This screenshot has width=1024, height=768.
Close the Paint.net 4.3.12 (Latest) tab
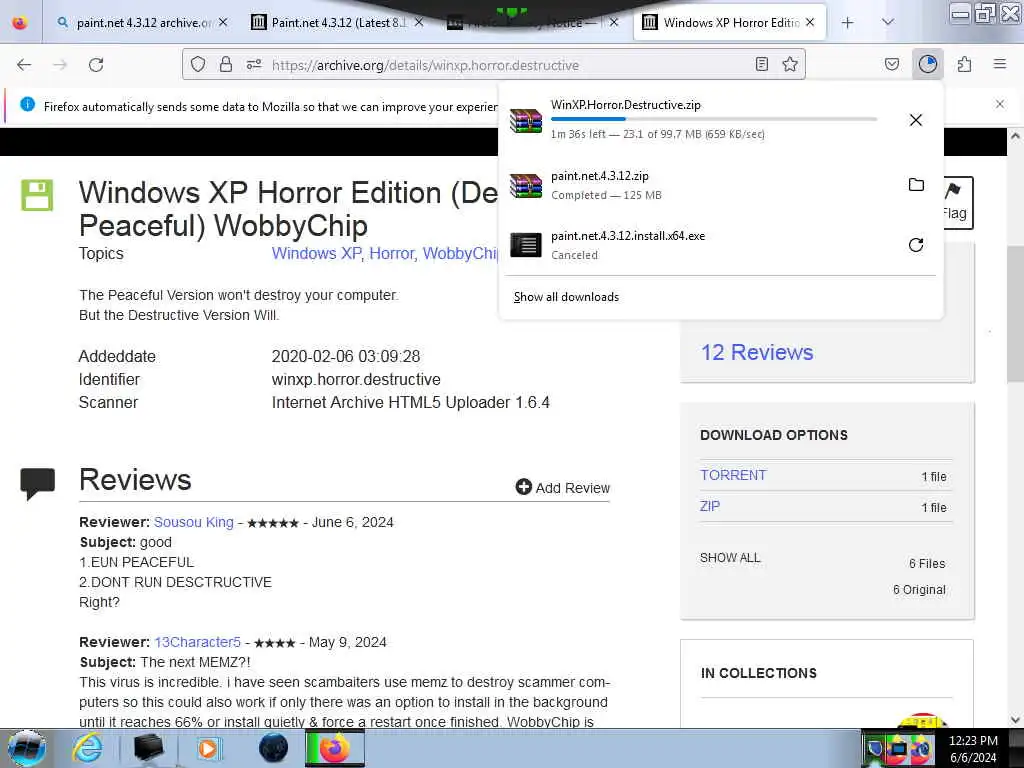[x=419, y=22]
